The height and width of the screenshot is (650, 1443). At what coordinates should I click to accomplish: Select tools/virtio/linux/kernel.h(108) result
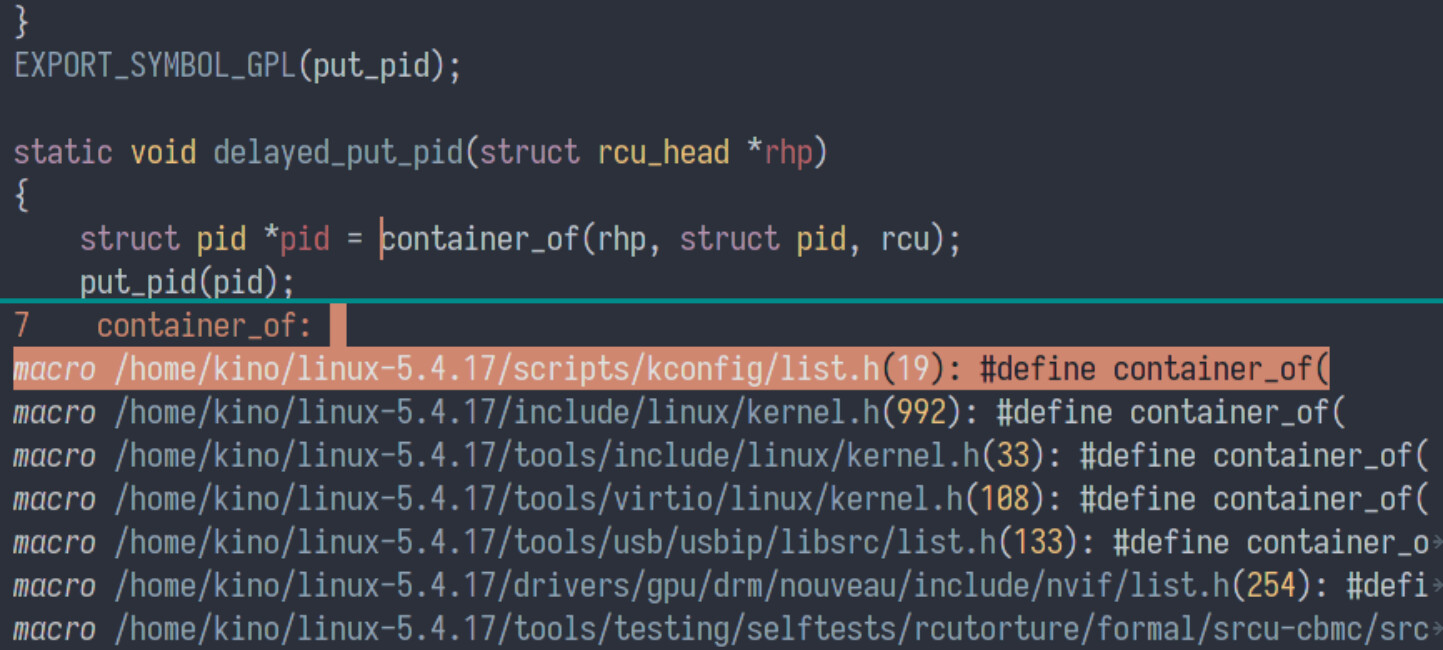(x=721, y=499)
